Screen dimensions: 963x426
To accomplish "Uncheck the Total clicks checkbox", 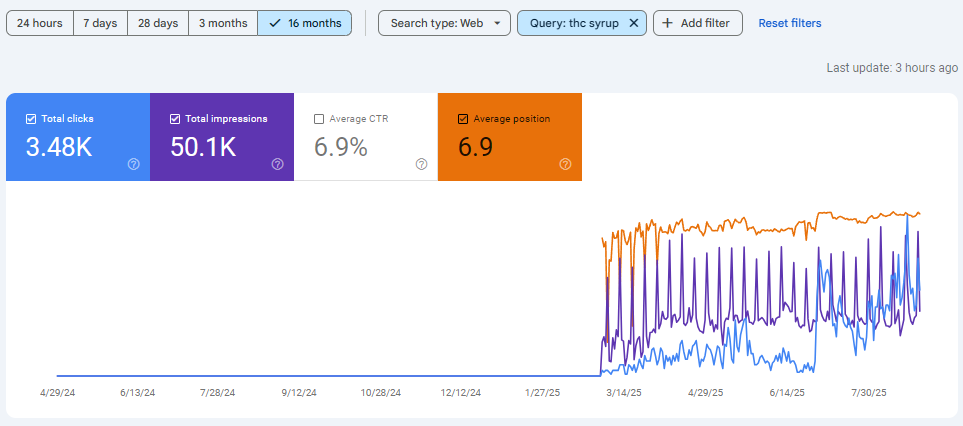I will 32,119.
